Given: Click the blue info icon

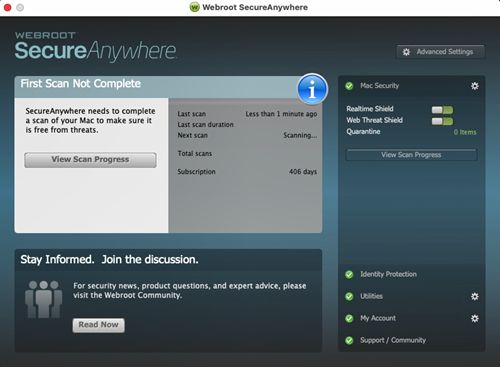Looking at the screenshot, I should click(x=312, y=89).
